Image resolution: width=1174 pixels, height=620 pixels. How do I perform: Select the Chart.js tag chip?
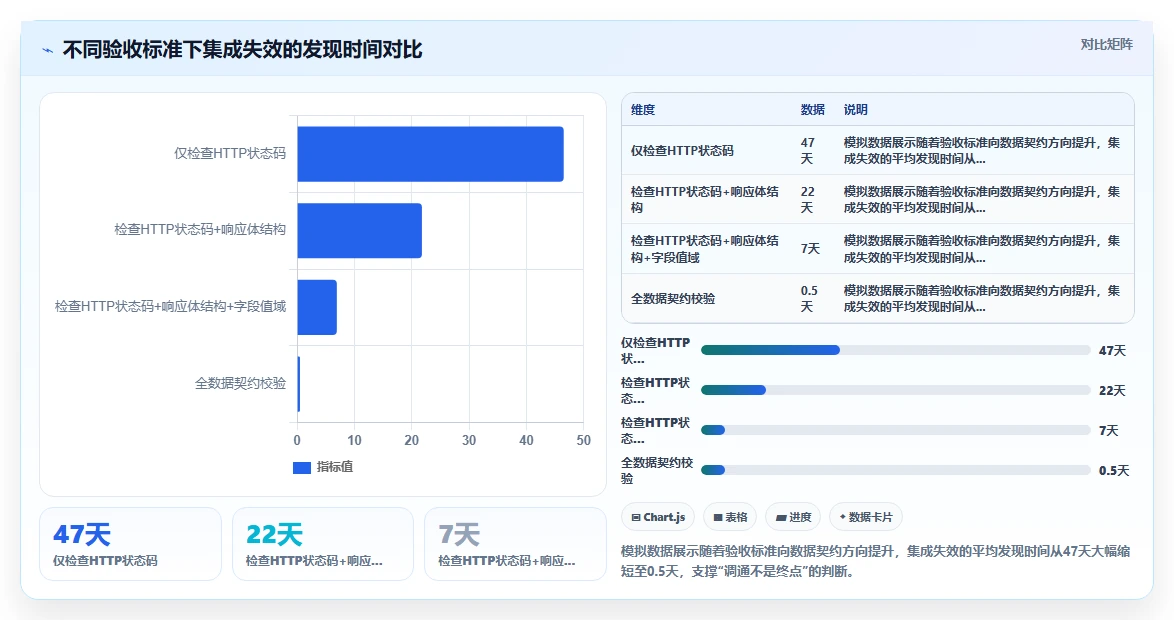(658, 517)
